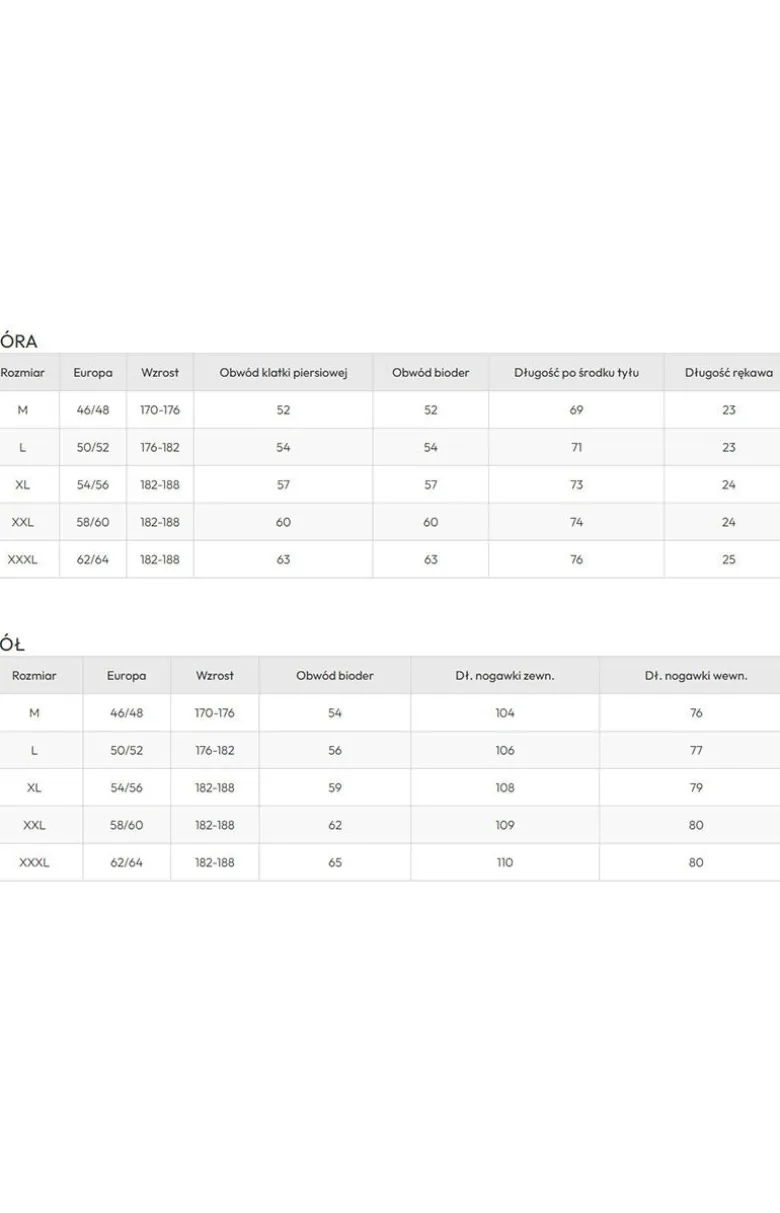Select the 50/52 cell in bottom table
The height and width of the screenshot is (1213, 780).
coord(127,750)
